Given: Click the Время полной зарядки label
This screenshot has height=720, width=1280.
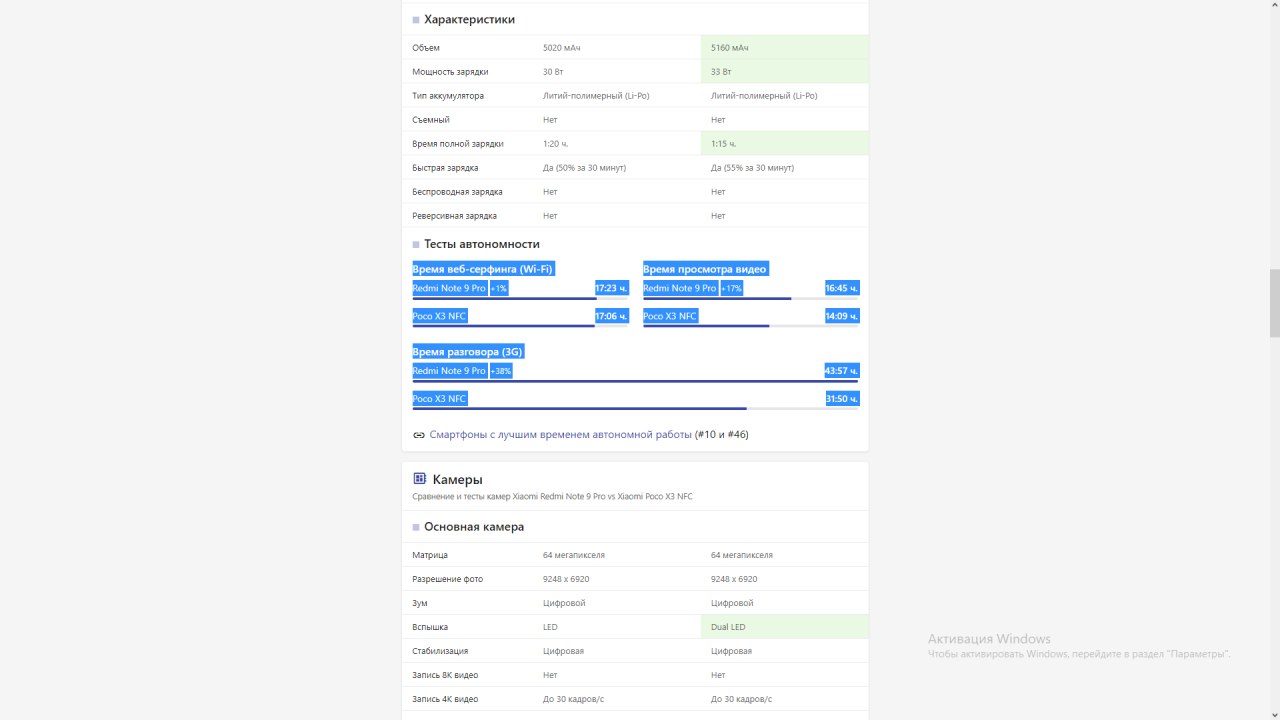Looking at the screenshot, I should pyautogui.click(x=458, y=144).
